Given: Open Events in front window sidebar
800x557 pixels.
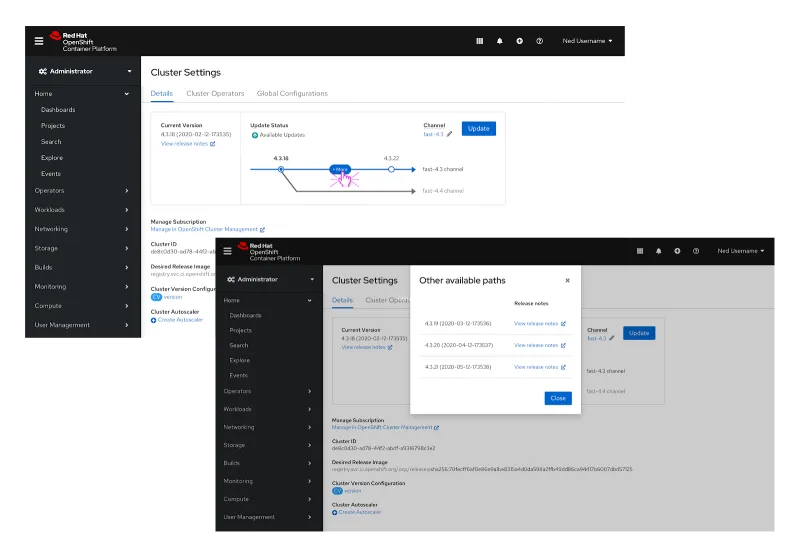Looking at the screenshot, I should pos(239,375).
